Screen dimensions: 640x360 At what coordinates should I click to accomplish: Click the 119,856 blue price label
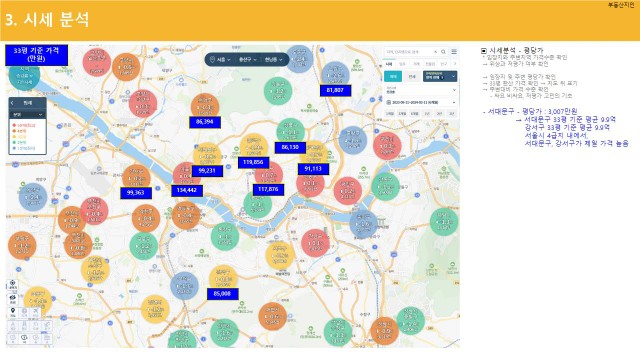[x=253, y=162]
